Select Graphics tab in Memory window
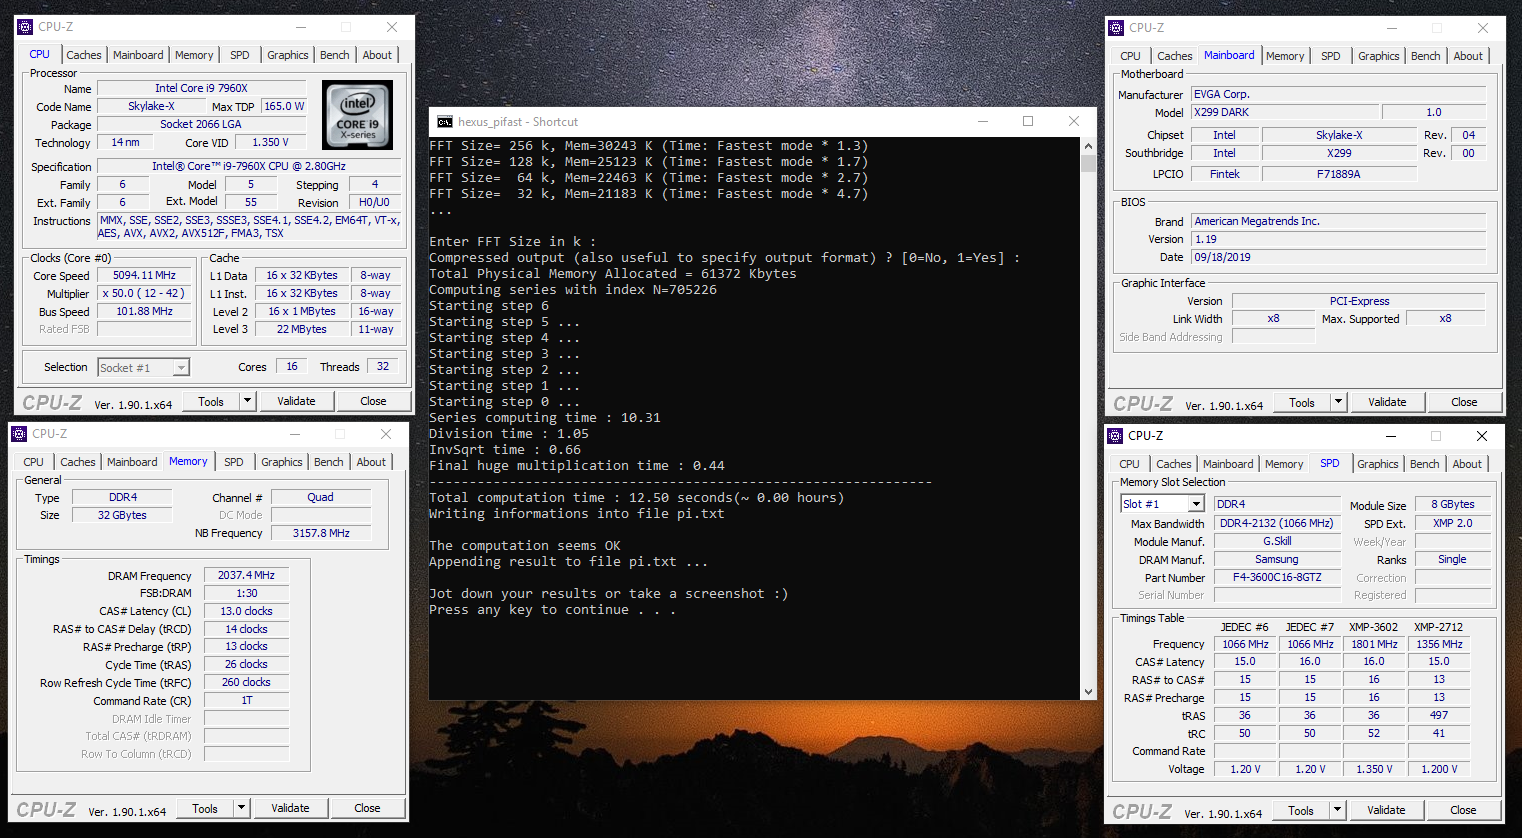Viewport: 1522px width, 838px height. (282, 462)
